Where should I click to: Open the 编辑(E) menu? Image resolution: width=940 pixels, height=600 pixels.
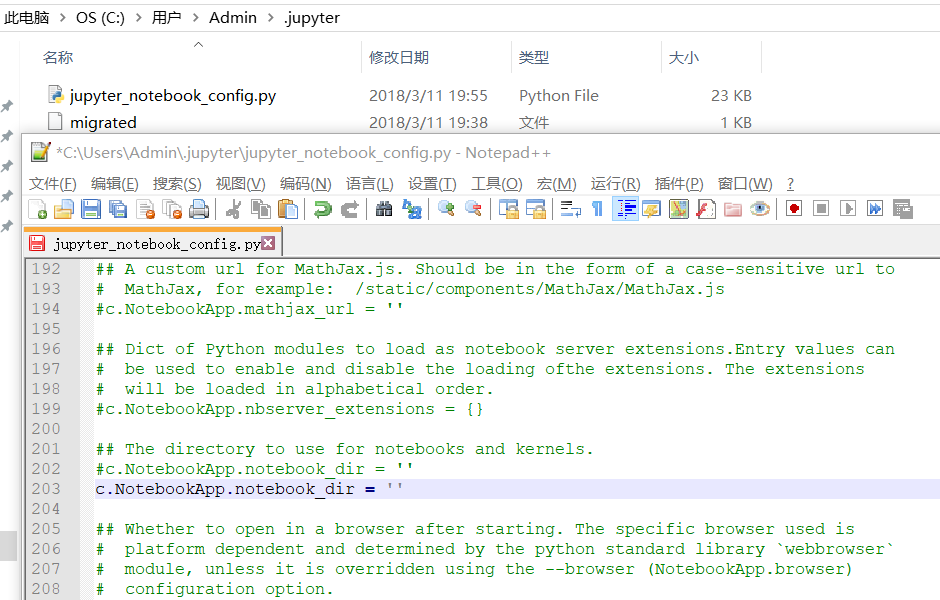[x=115, y=184]
